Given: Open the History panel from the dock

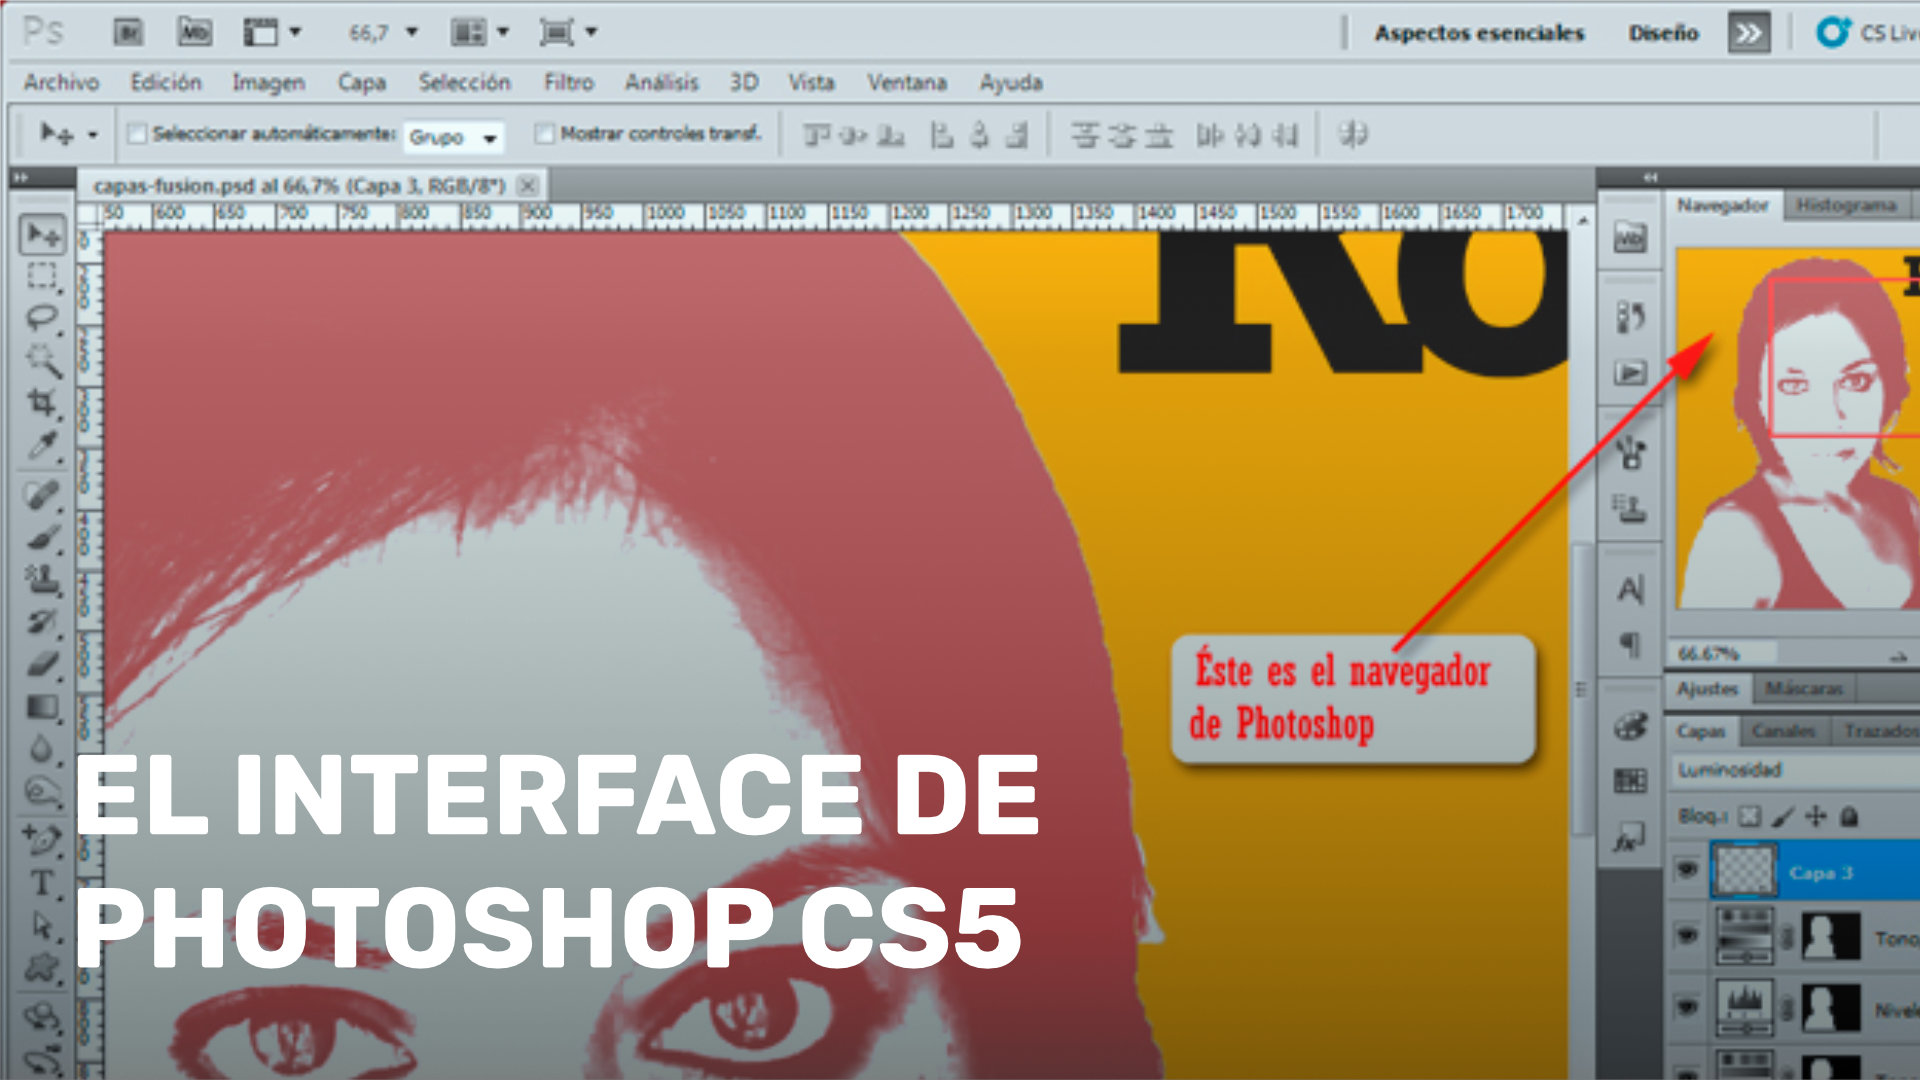Looking at the screenshot, I should 1630,318.
